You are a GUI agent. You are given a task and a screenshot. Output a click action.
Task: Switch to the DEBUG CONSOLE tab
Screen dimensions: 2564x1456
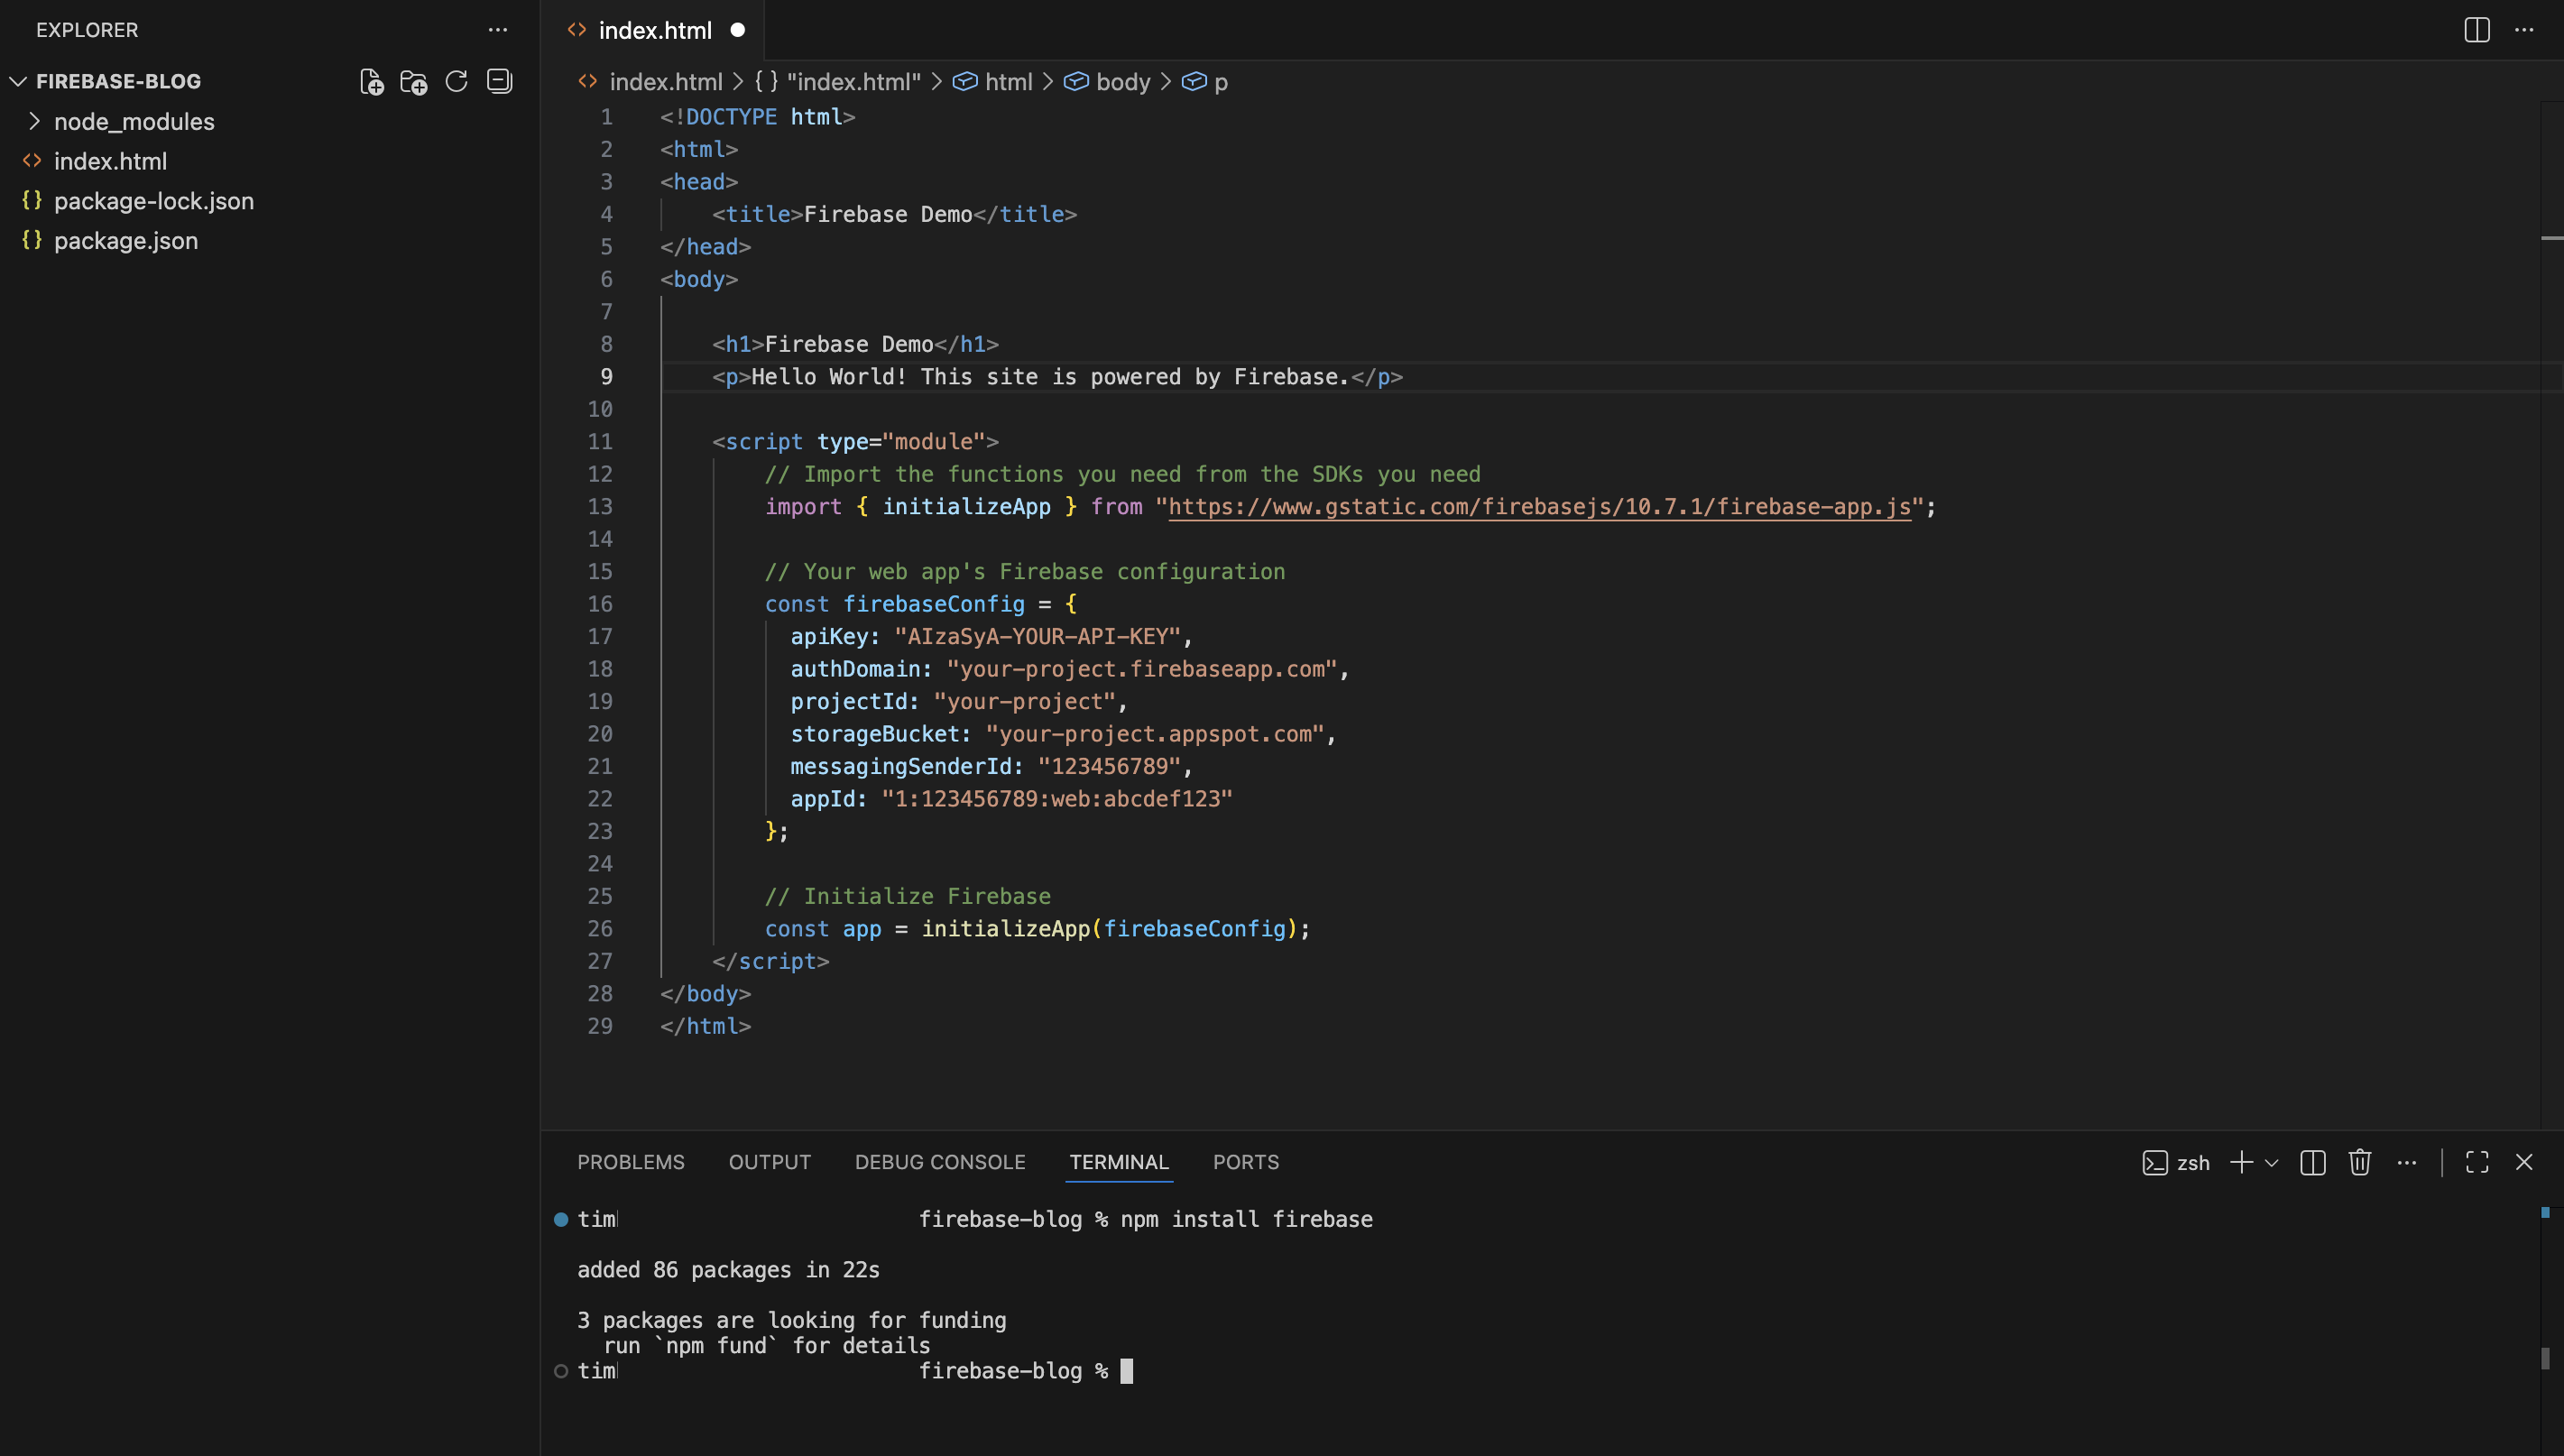click(940, 1162)
